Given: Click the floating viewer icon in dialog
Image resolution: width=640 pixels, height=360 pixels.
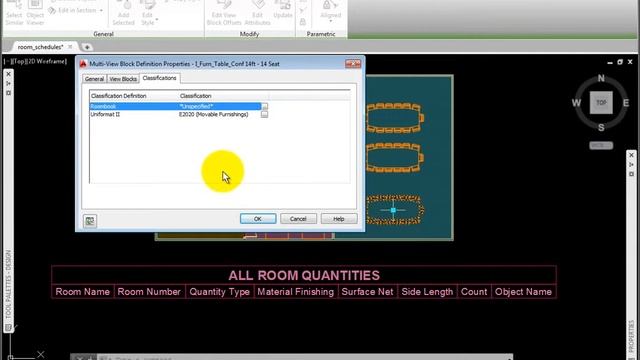Looking at the screenshot, I should (x=90, y=221).
